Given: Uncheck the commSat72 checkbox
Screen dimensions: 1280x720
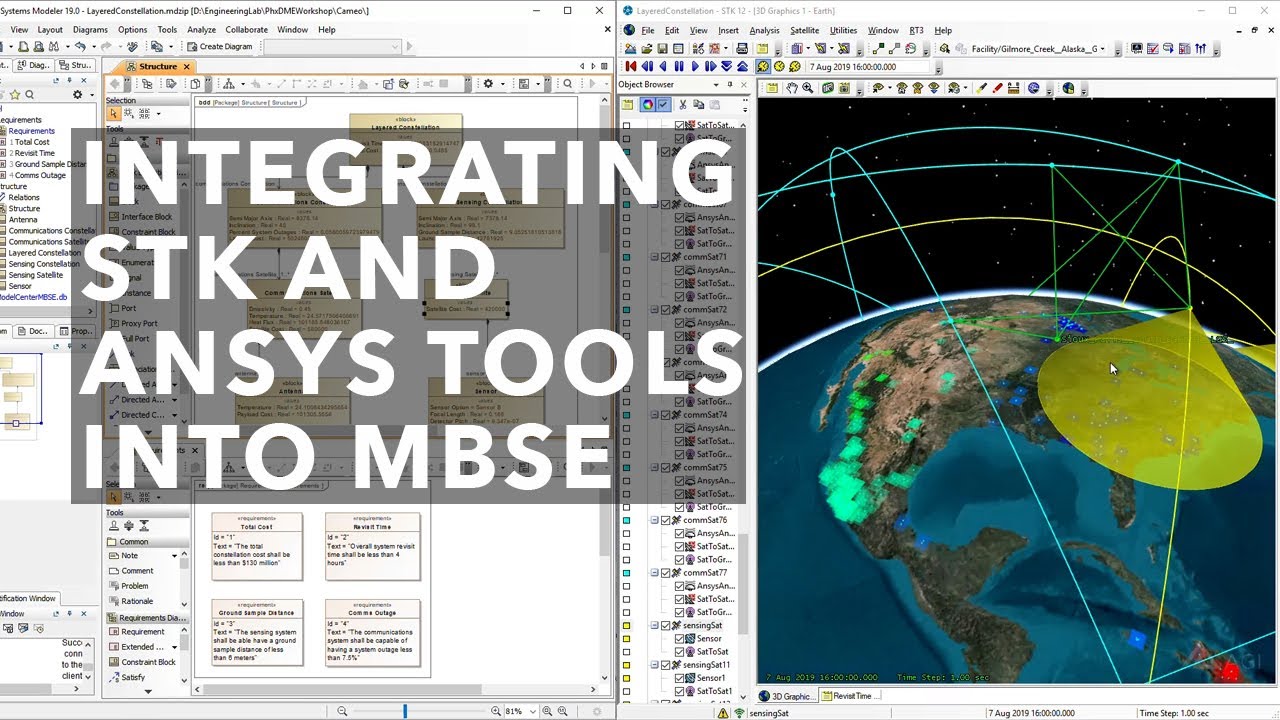Looking at the screenshot, I should (666, 310).
